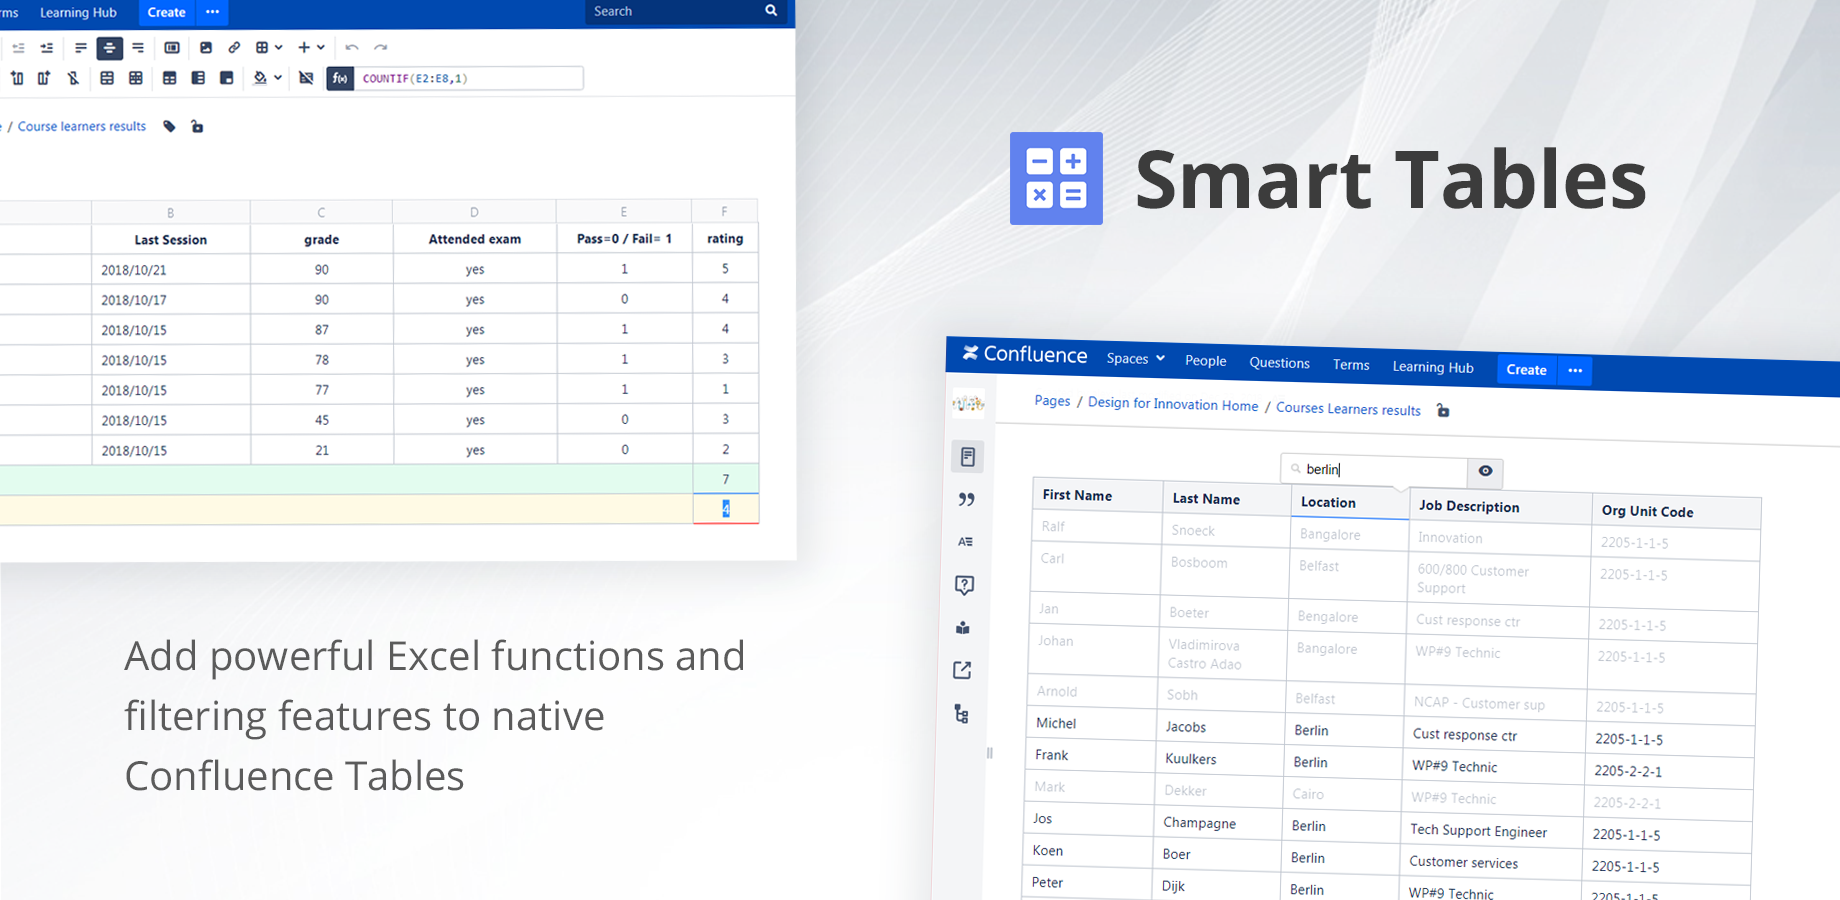Click the labels tag icon near breadcrumb
Viewport: 1840px width, 900px height.
pos(170,127)
